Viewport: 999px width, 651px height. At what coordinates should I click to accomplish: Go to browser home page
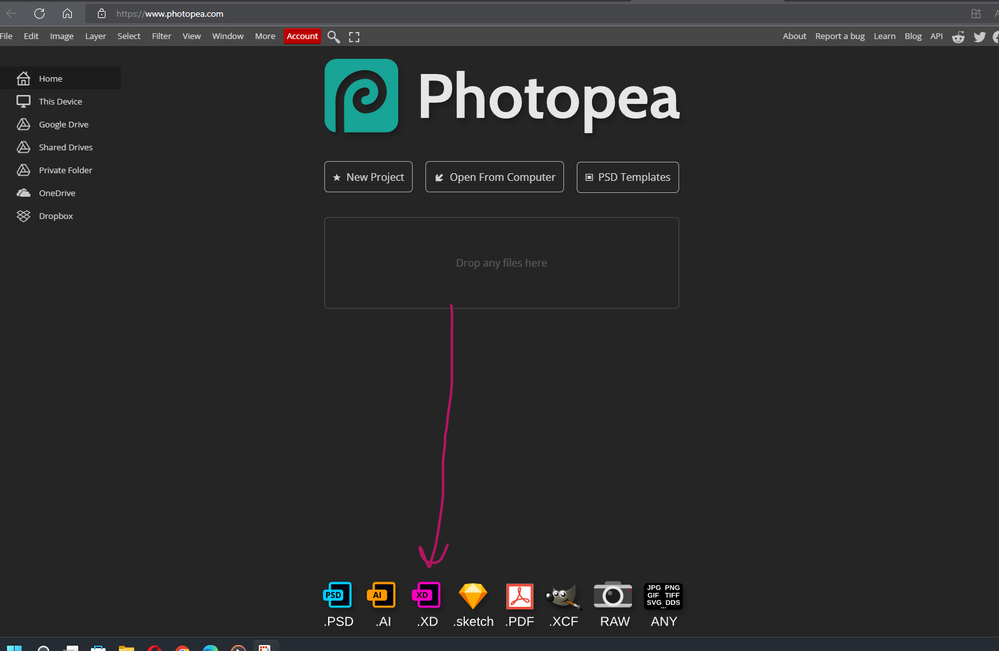68,13
